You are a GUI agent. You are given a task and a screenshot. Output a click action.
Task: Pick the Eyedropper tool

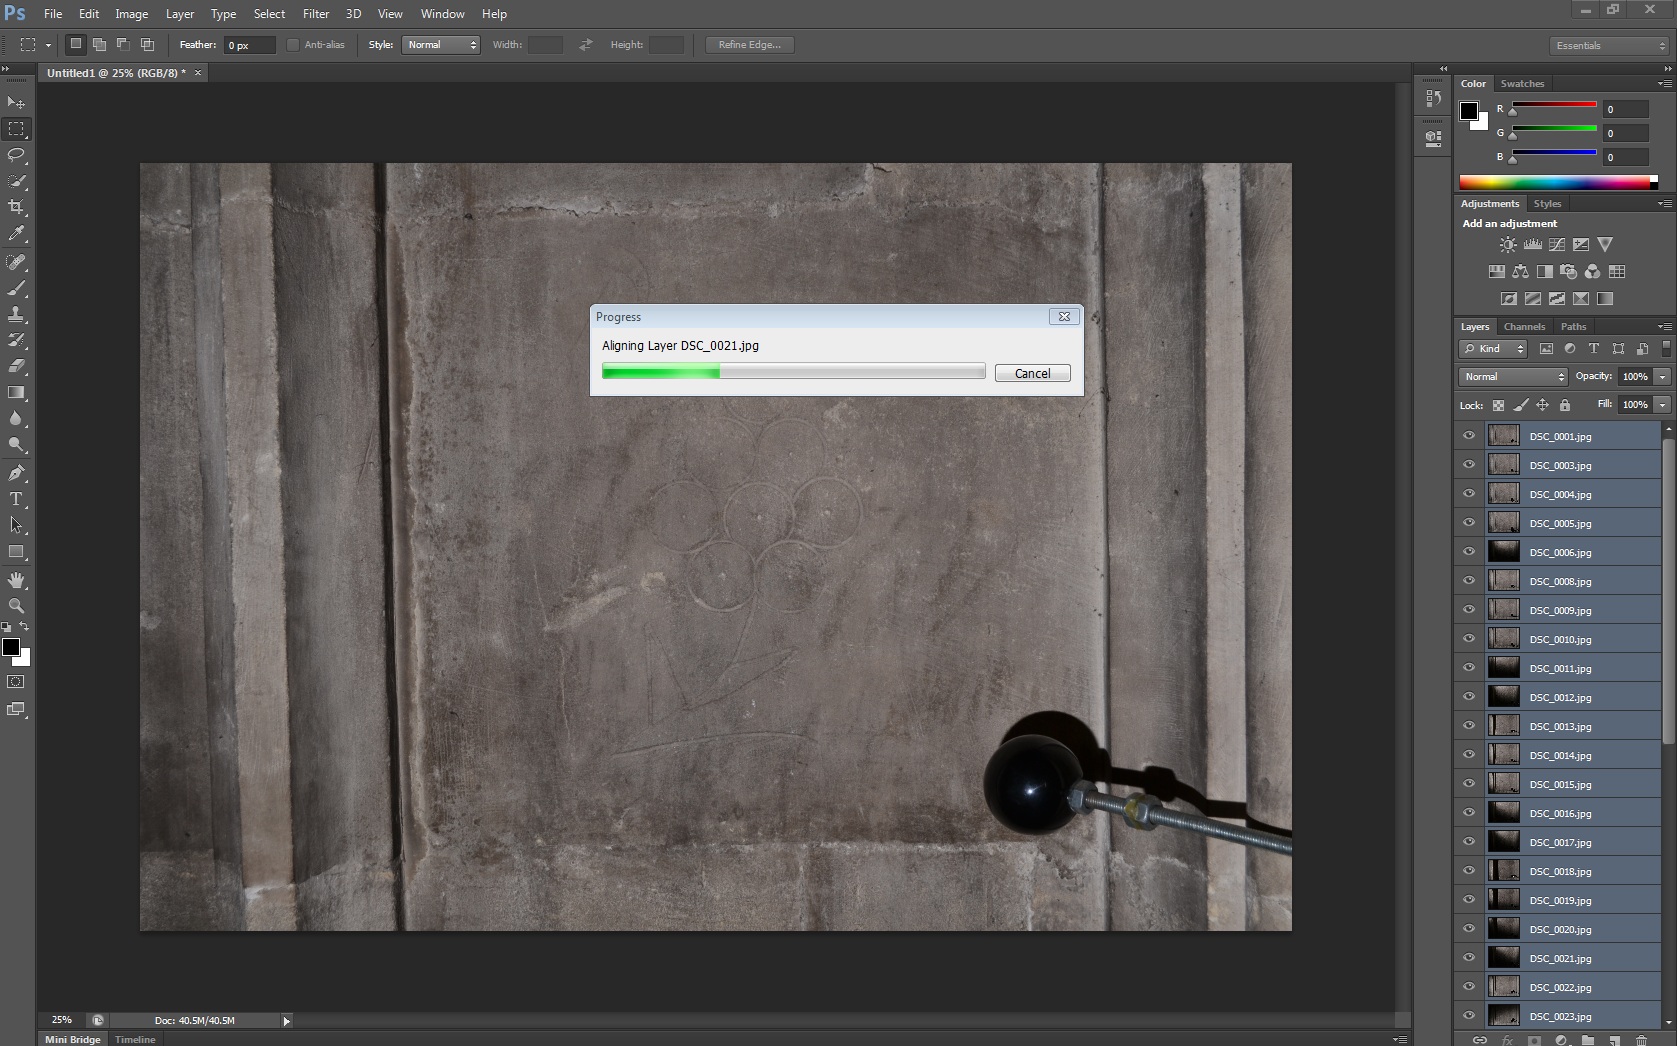[x=16, y=233]
